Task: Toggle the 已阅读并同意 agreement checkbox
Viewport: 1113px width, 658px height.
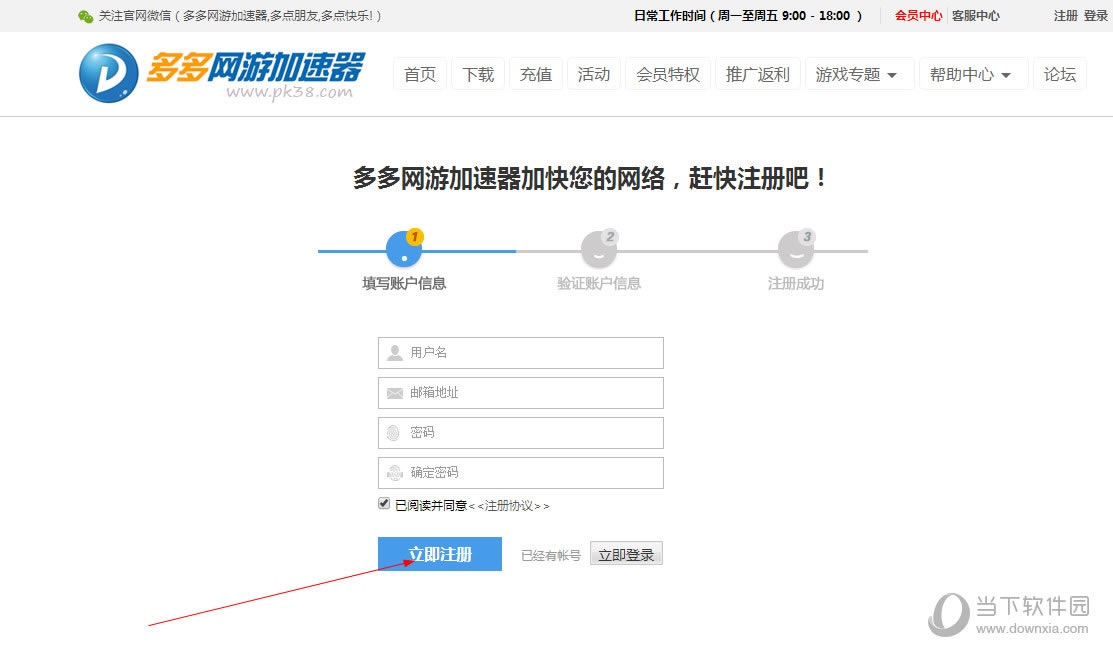Action: 384,503
